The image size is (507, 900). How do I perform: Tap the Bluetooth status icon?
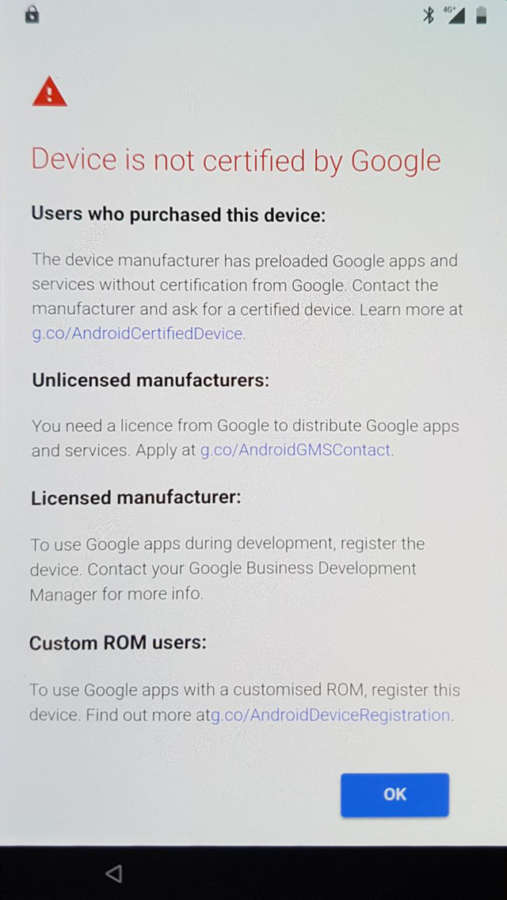point(428,15)
